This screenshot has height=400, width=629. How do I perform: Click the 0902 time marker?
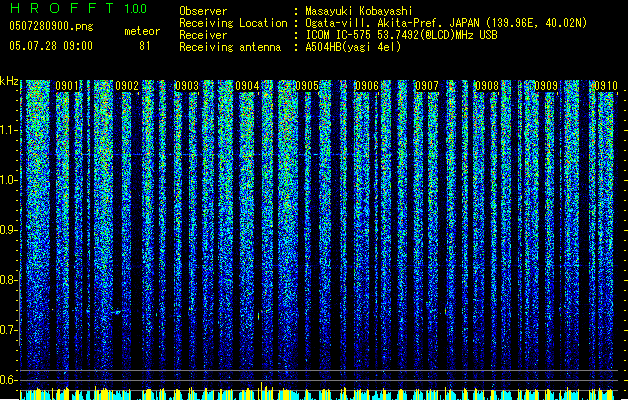pyautogui.click(x=127, y=86)
